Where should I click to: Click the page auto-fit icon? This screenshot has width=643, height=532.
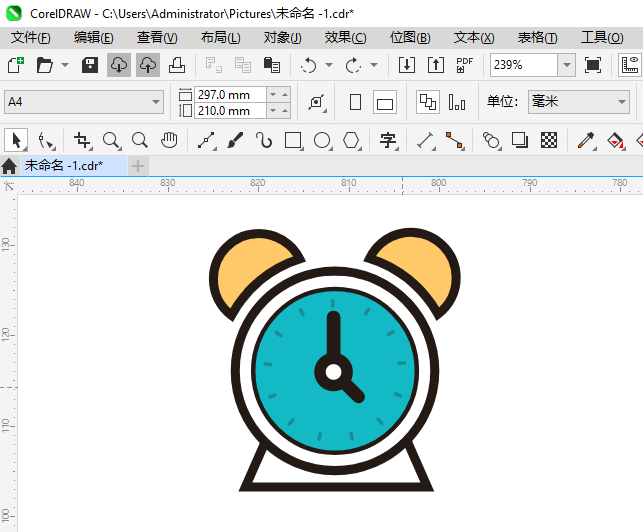(317, 102)
